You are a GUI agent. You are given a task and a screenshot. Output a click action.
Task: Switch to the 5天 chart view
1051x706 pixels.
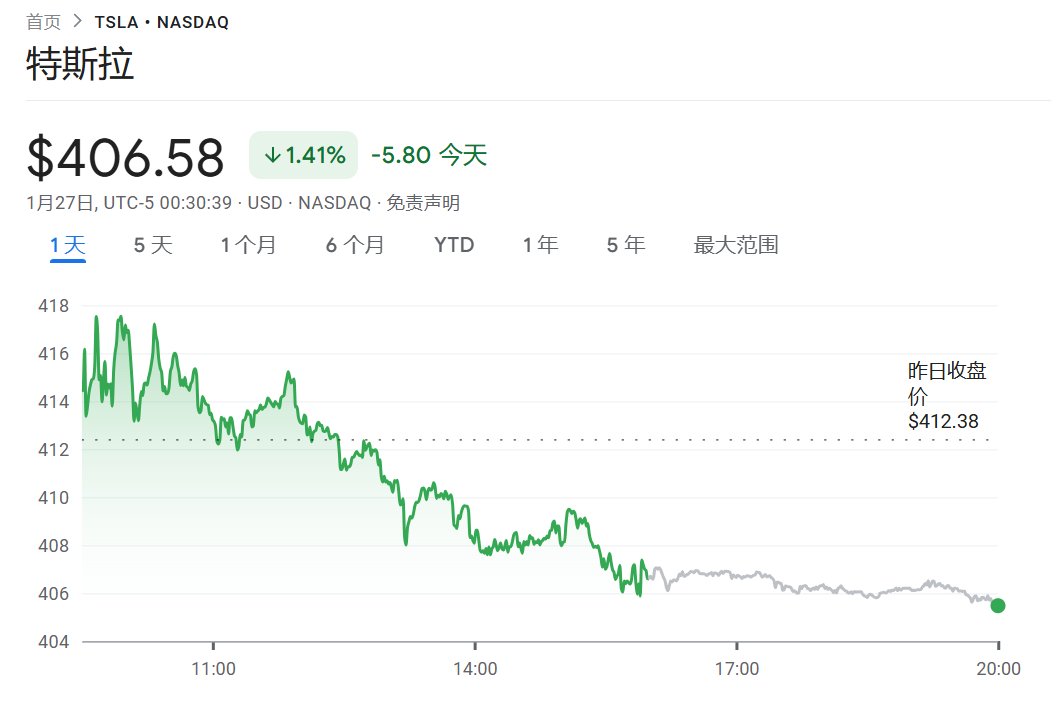pos(151,244)
